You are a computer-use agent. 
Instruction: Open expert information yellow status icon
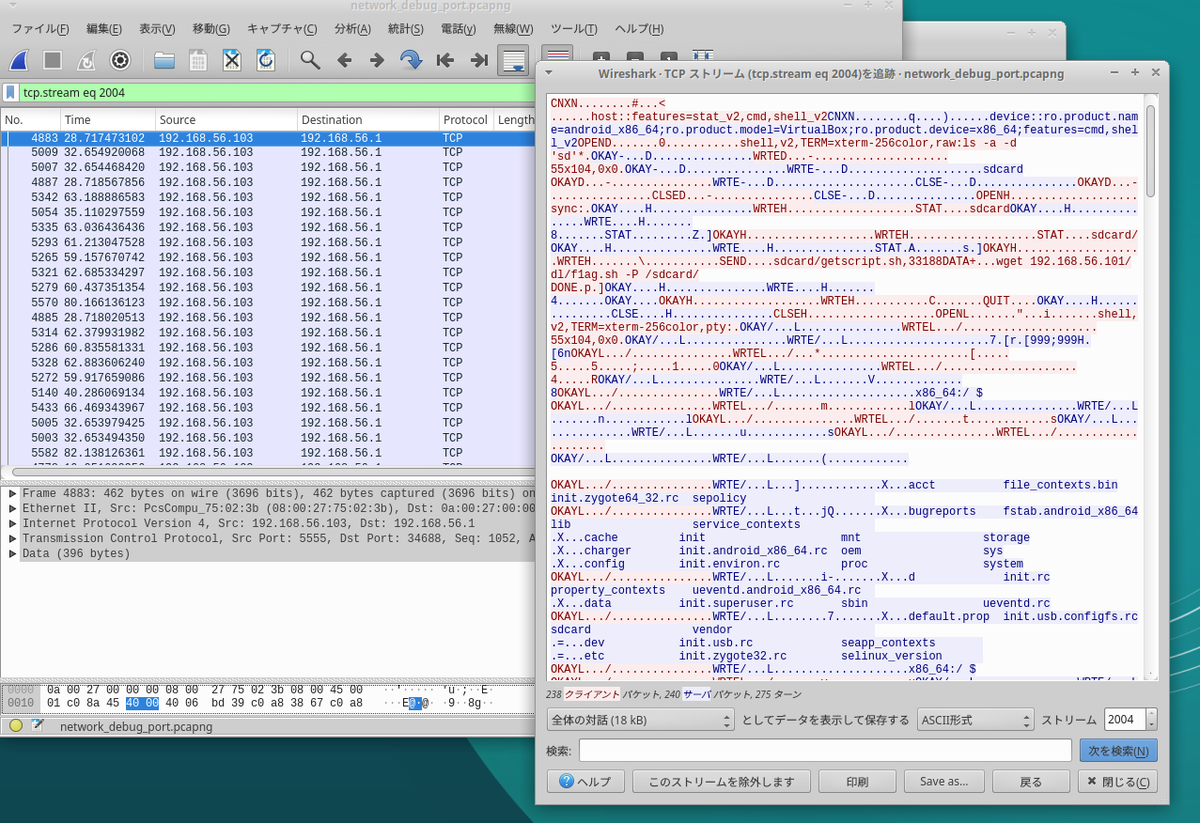point(15,726)
